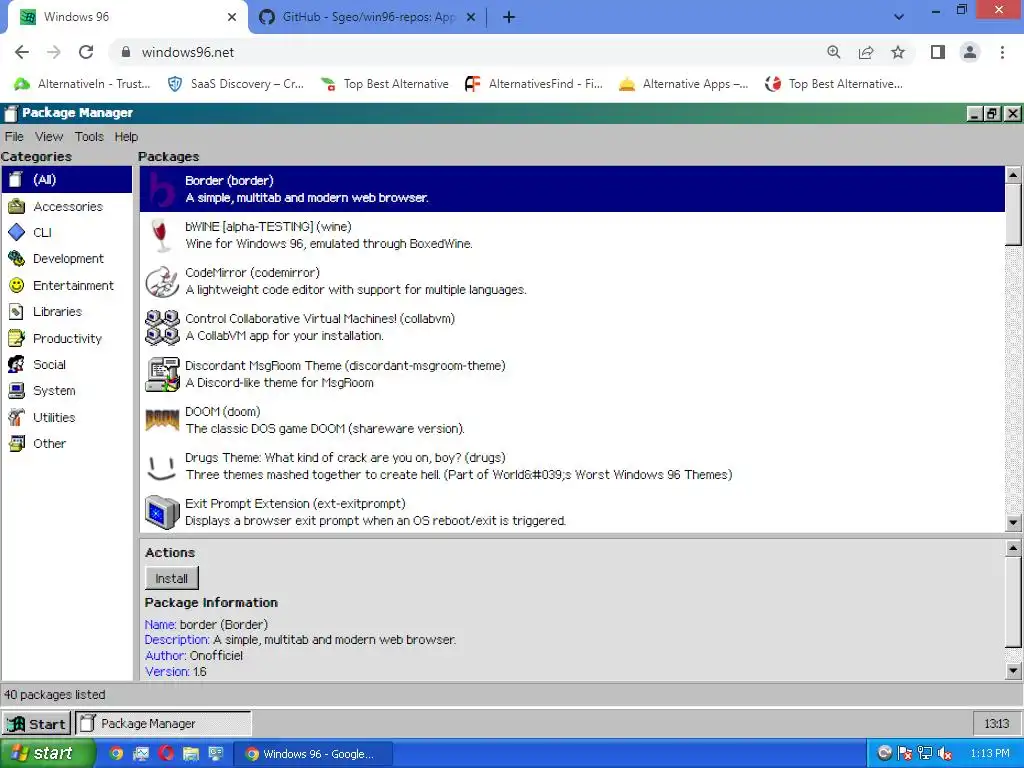This screenshot has height=768, width=1024.
Task: Click the bWINE wine glass package icon
Action: [x=161, y=235]
